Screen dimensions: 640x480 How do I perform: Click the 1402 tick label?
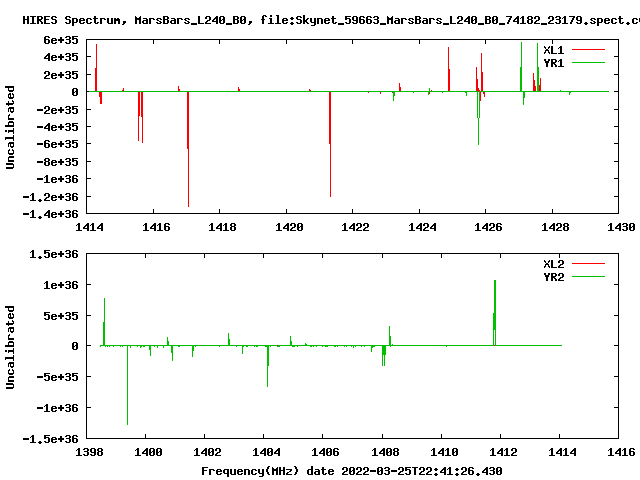click(x=207, y=452)
